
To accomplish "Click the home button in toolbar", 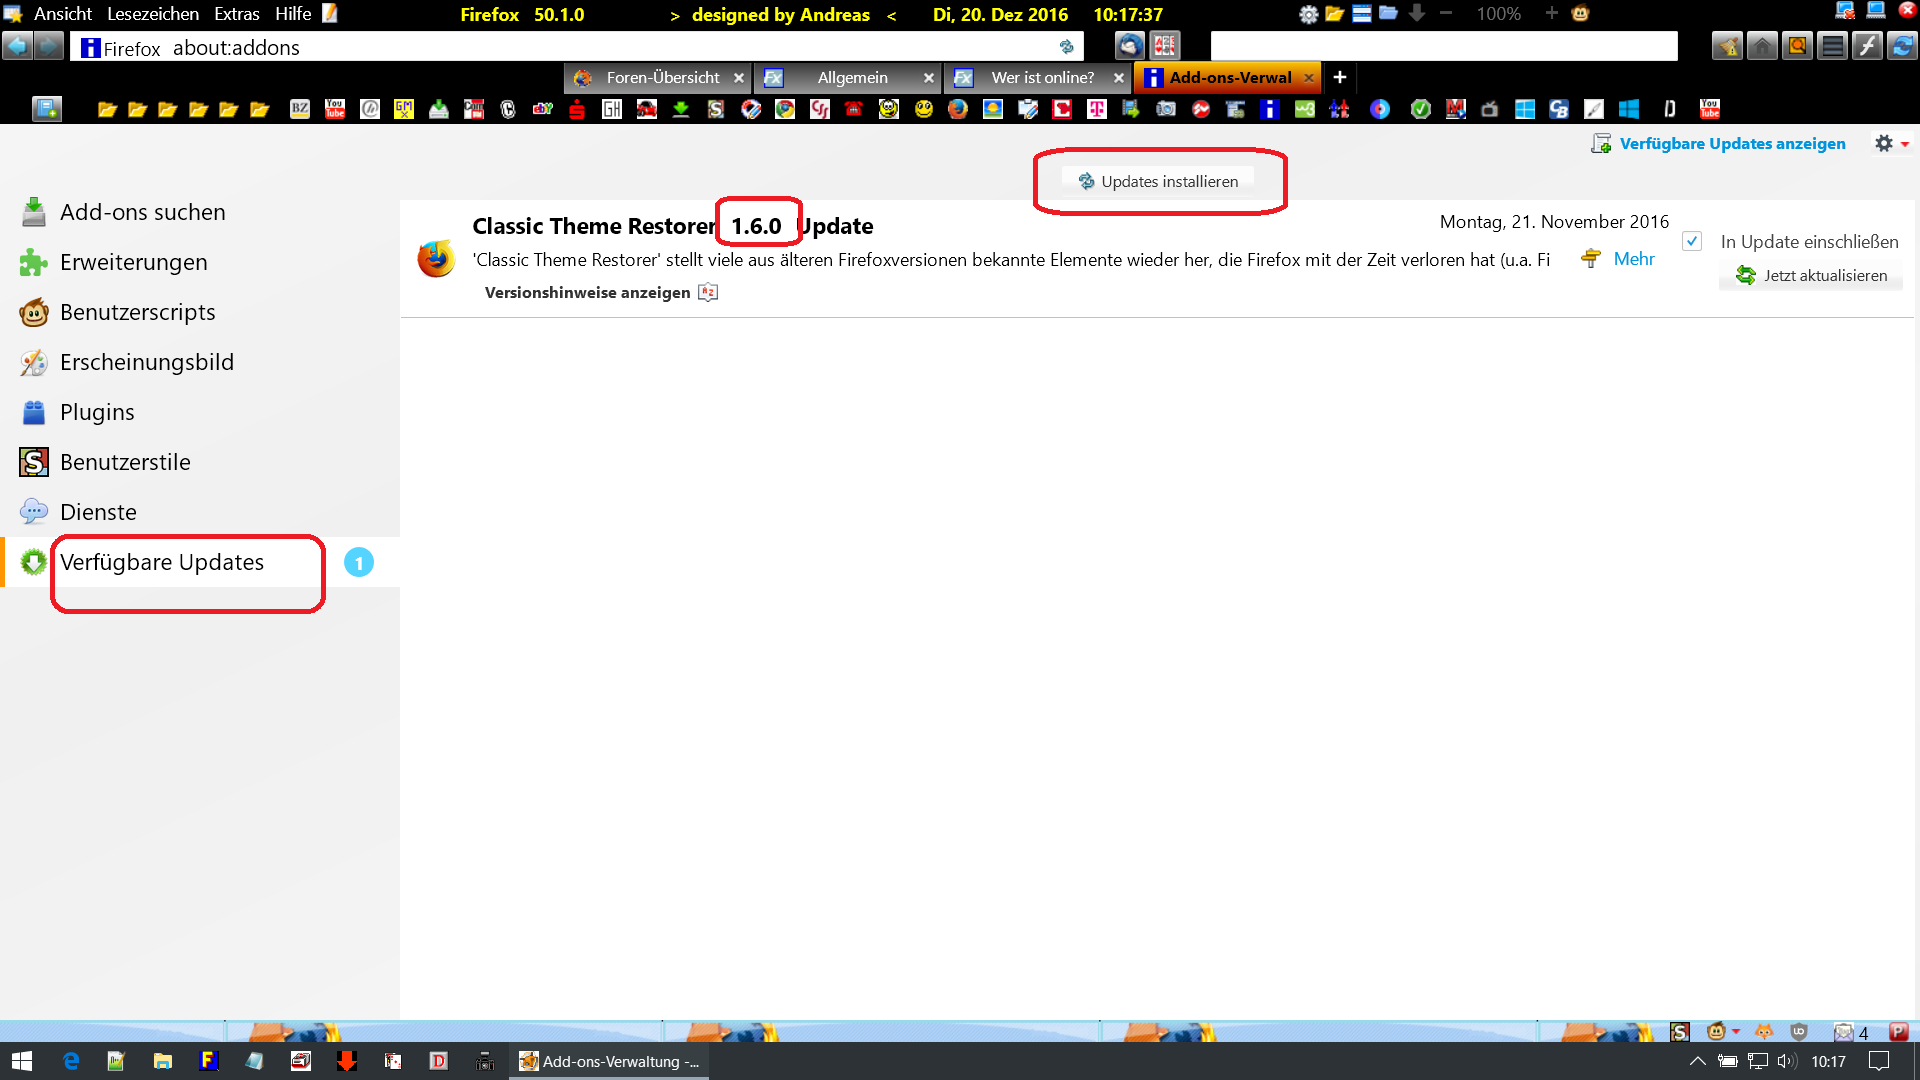I will click(x=1762, y=46).
